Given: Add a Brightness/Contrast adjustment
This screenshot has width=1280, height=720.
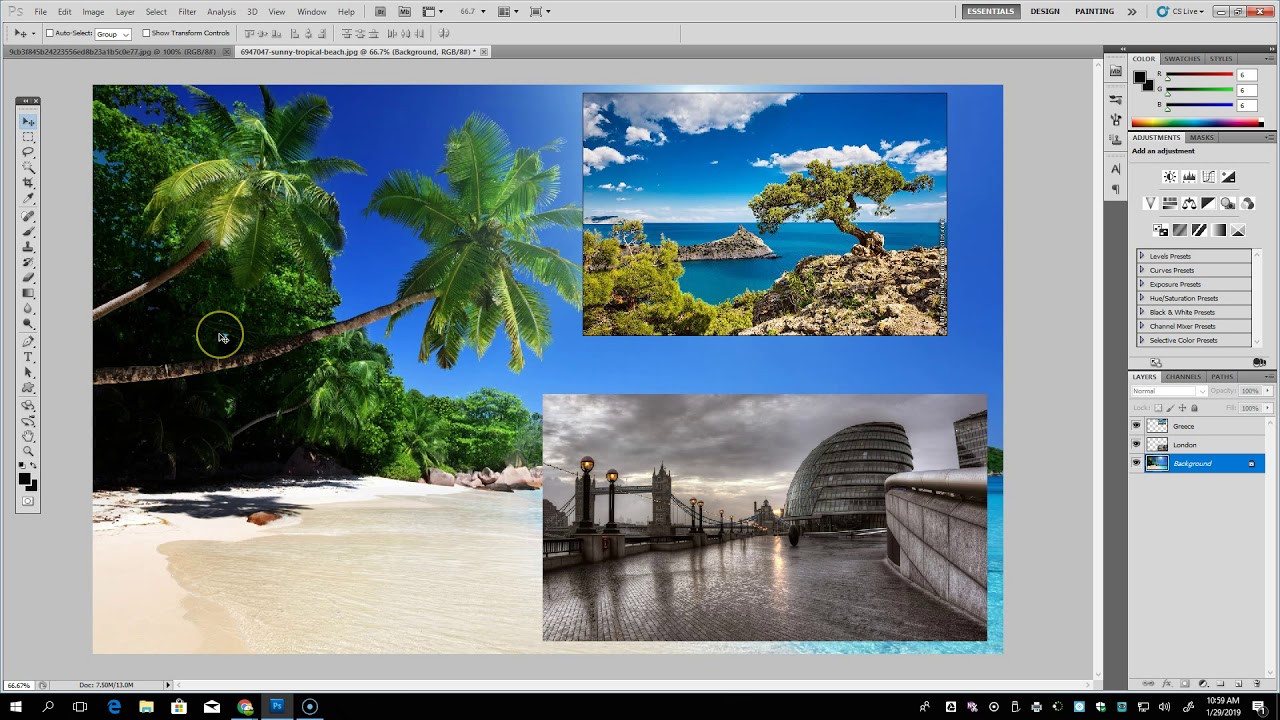Looking at the screenshot, I should click(x=1170, y=177).
